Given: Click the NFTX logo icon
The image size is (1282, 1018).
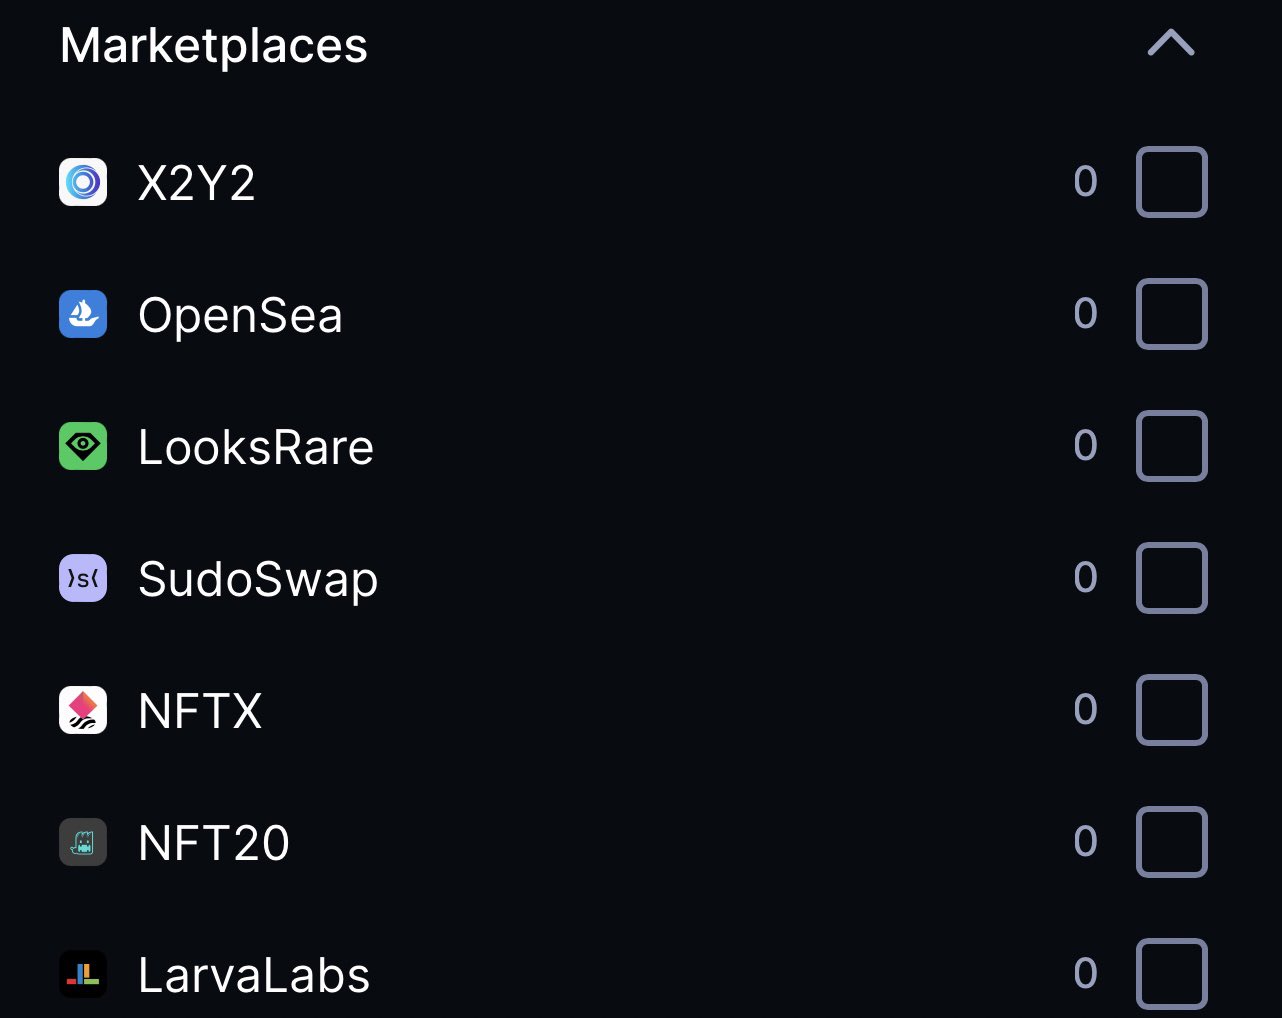Looking at the screenshot, I should (83, 710).
